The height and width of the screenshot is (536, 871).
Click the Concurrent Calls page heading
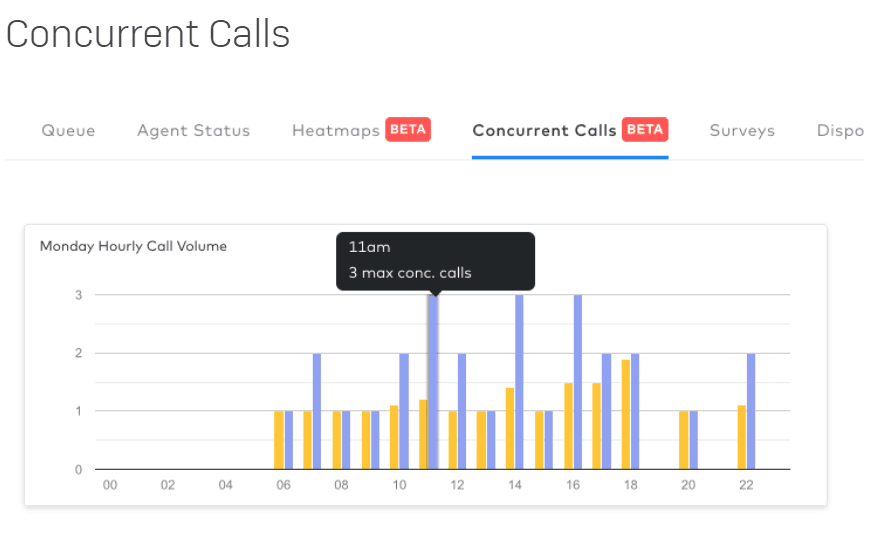coord(148,34)
